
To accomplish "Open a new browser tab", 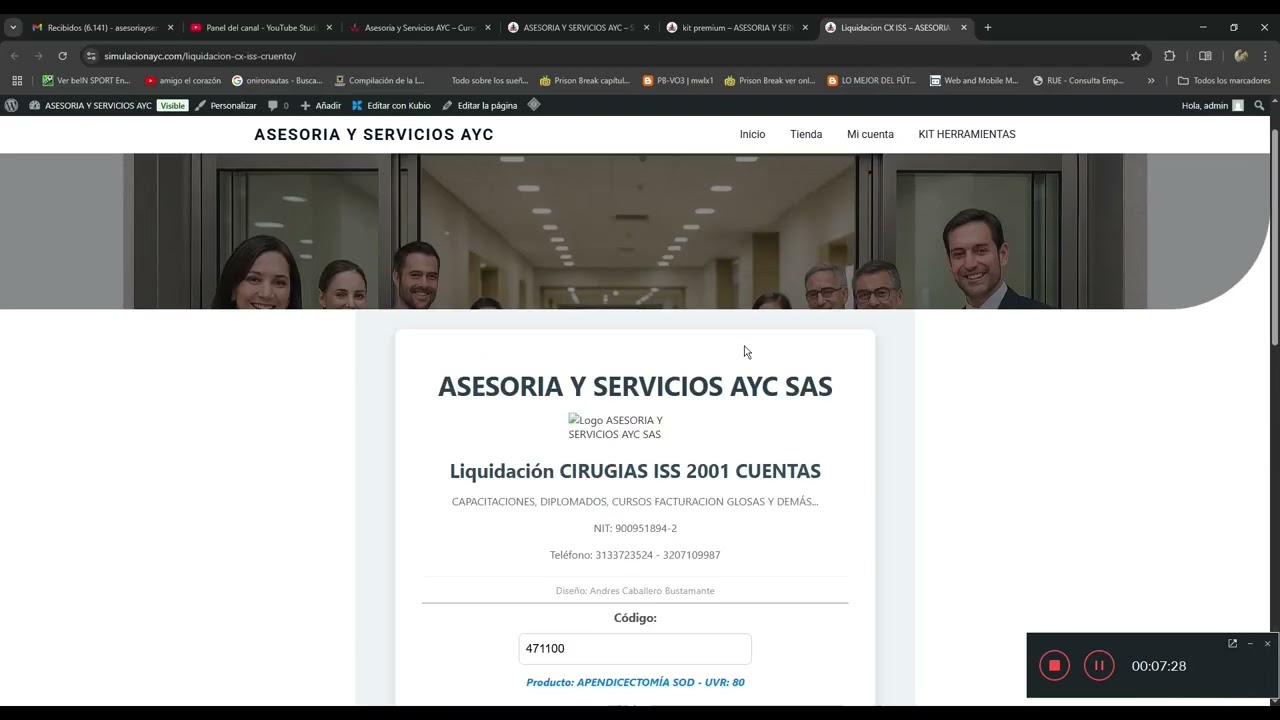I will pos(988,28).
